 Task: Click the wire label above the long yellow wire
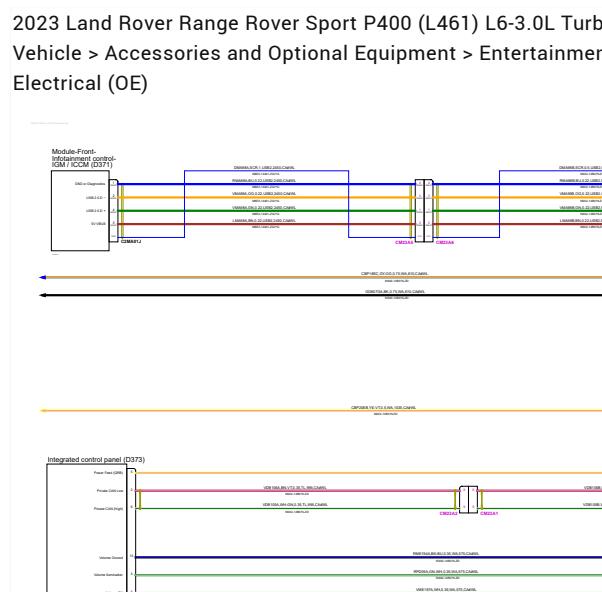point(383,408)
